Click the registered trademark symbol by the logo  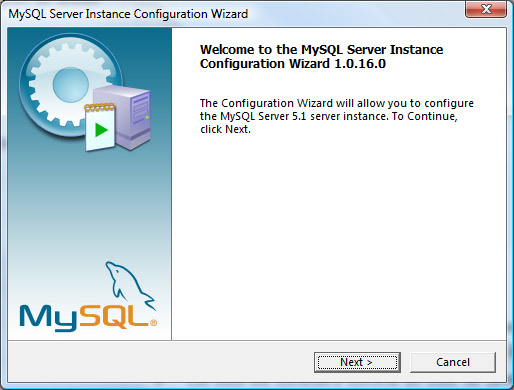point(153,323)
